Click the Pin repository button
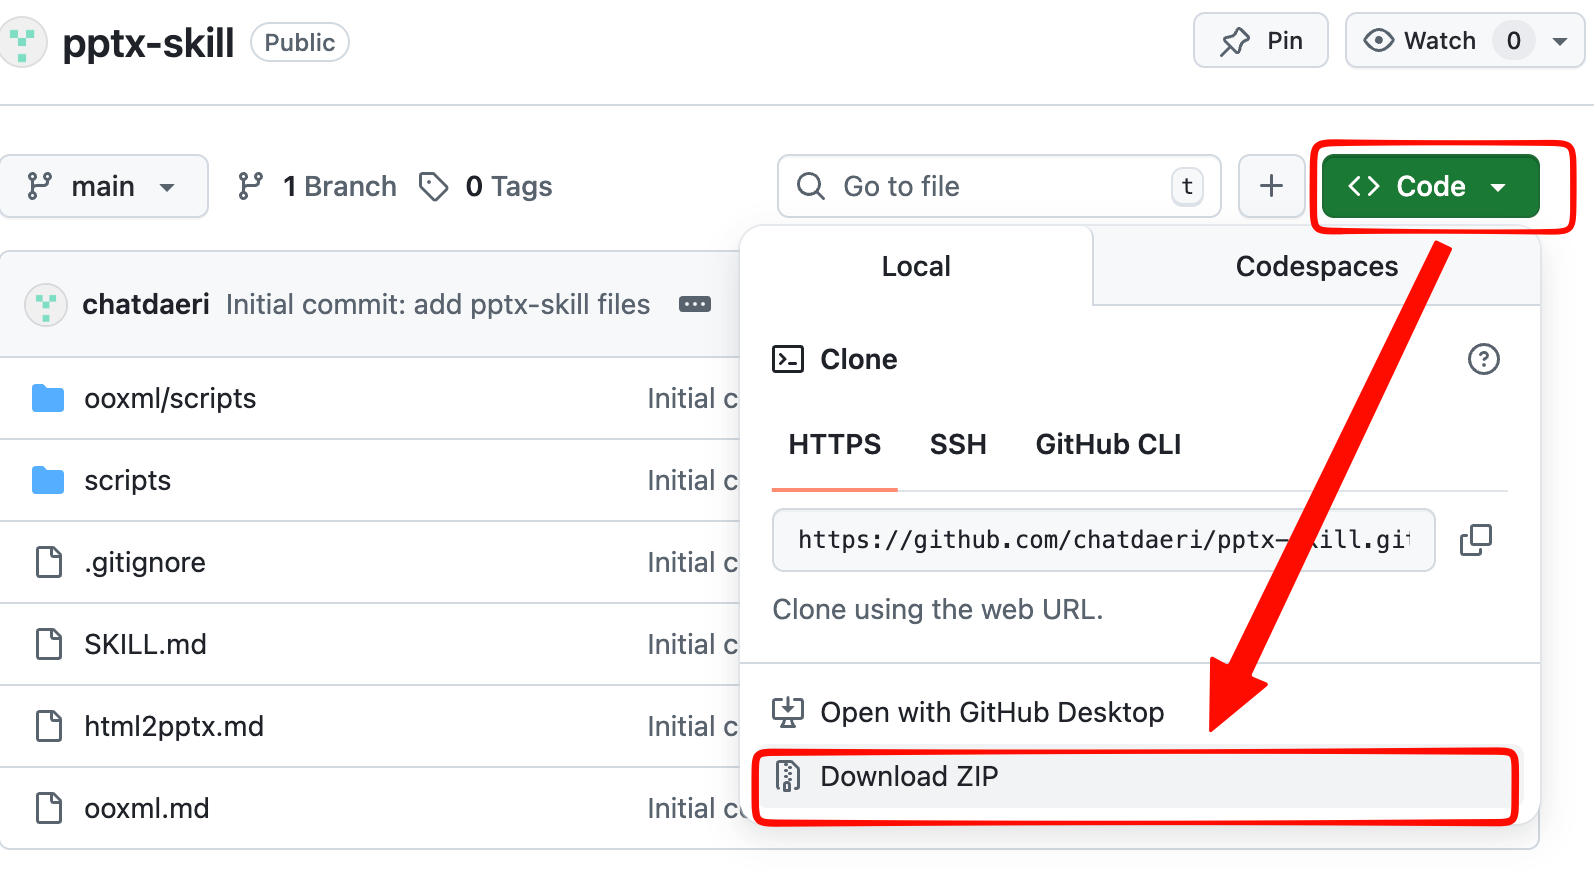 [1260, 41]
